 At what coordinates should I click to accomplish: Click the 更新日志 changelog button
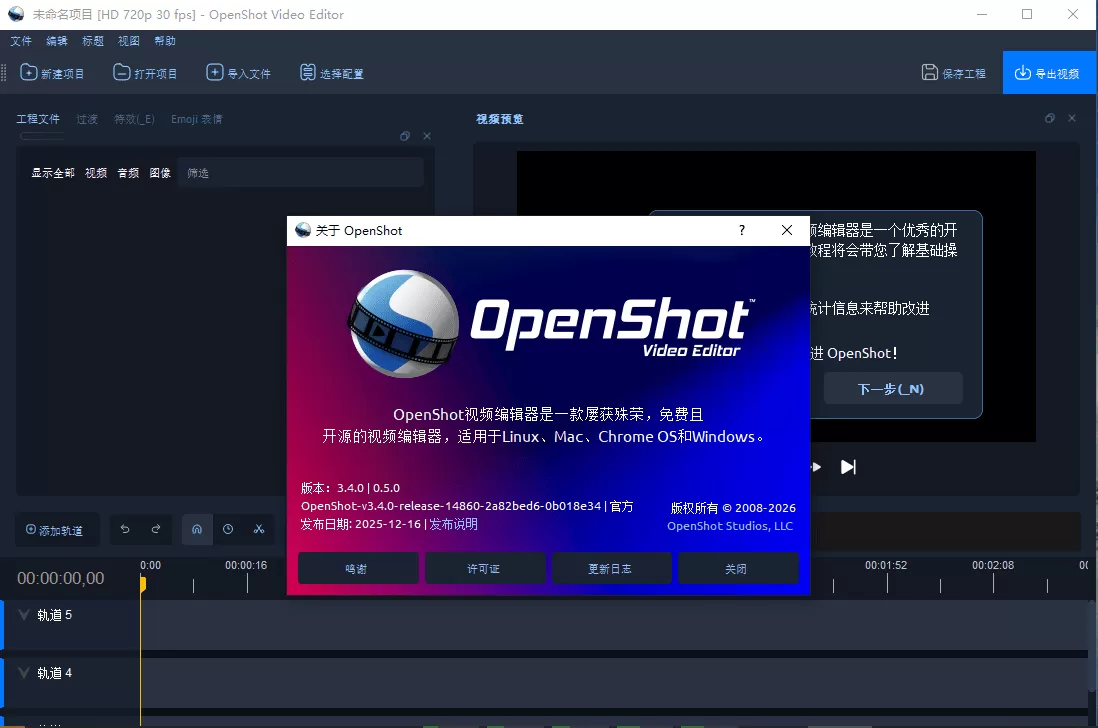[611, 568]
